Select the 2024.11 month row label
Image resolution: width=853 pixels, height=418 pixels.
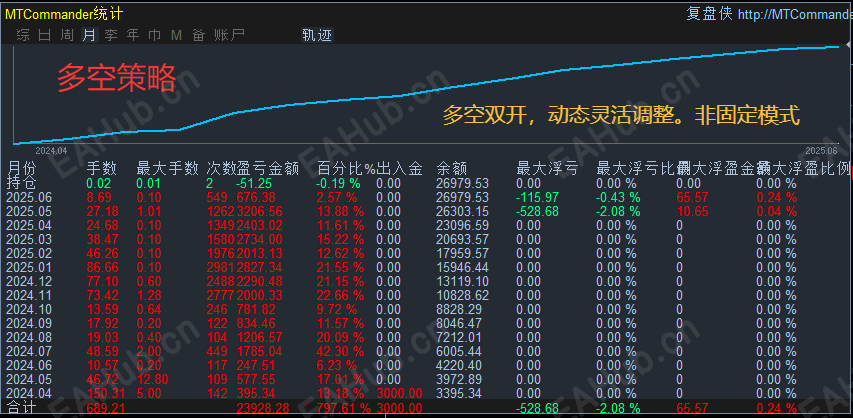pyautogui.click(x=27, y=295)
